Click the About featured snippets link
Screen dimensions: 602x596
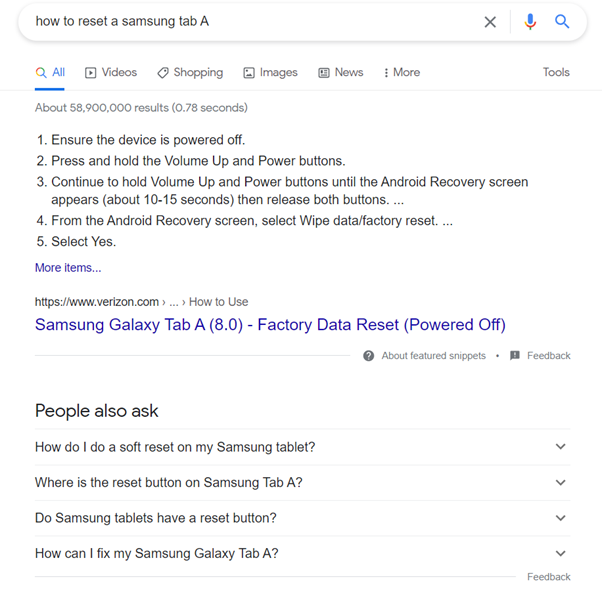point(433,356)
